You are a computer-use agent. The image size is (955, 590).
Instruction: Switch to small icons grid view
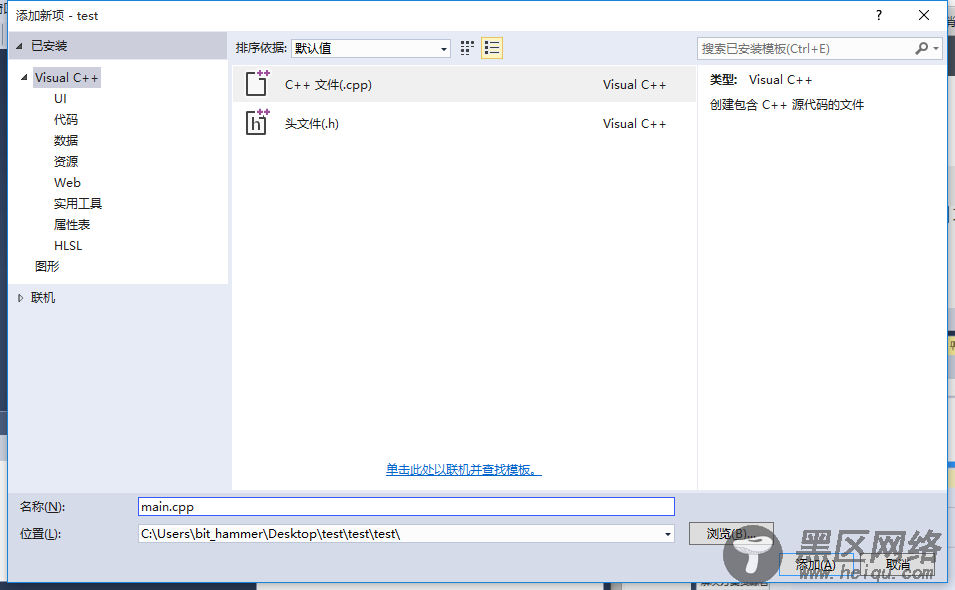[467, 48]
